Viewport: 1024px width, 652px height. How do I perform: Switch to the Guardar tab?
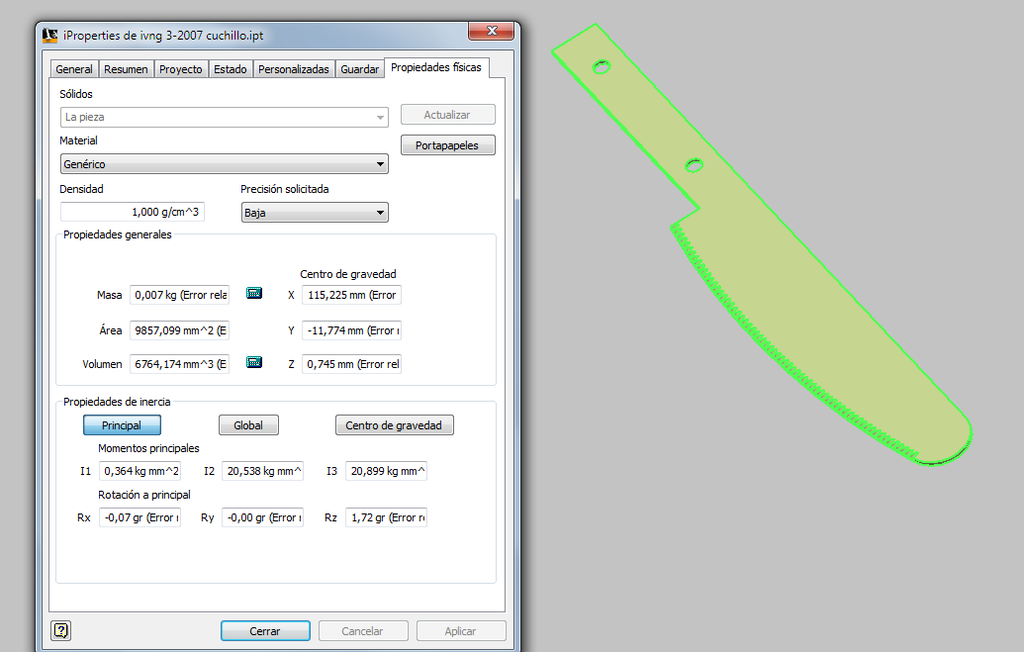tap(359, 69)
